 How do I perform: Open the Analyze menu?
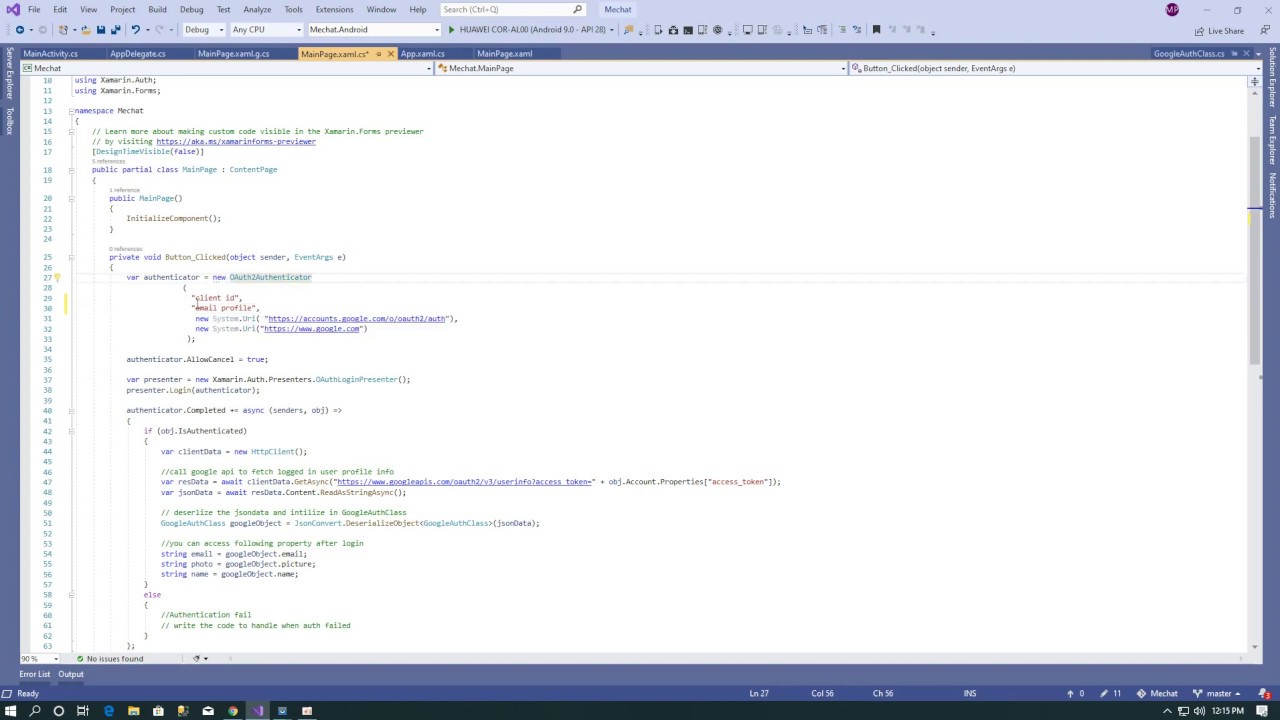(257, 10)
